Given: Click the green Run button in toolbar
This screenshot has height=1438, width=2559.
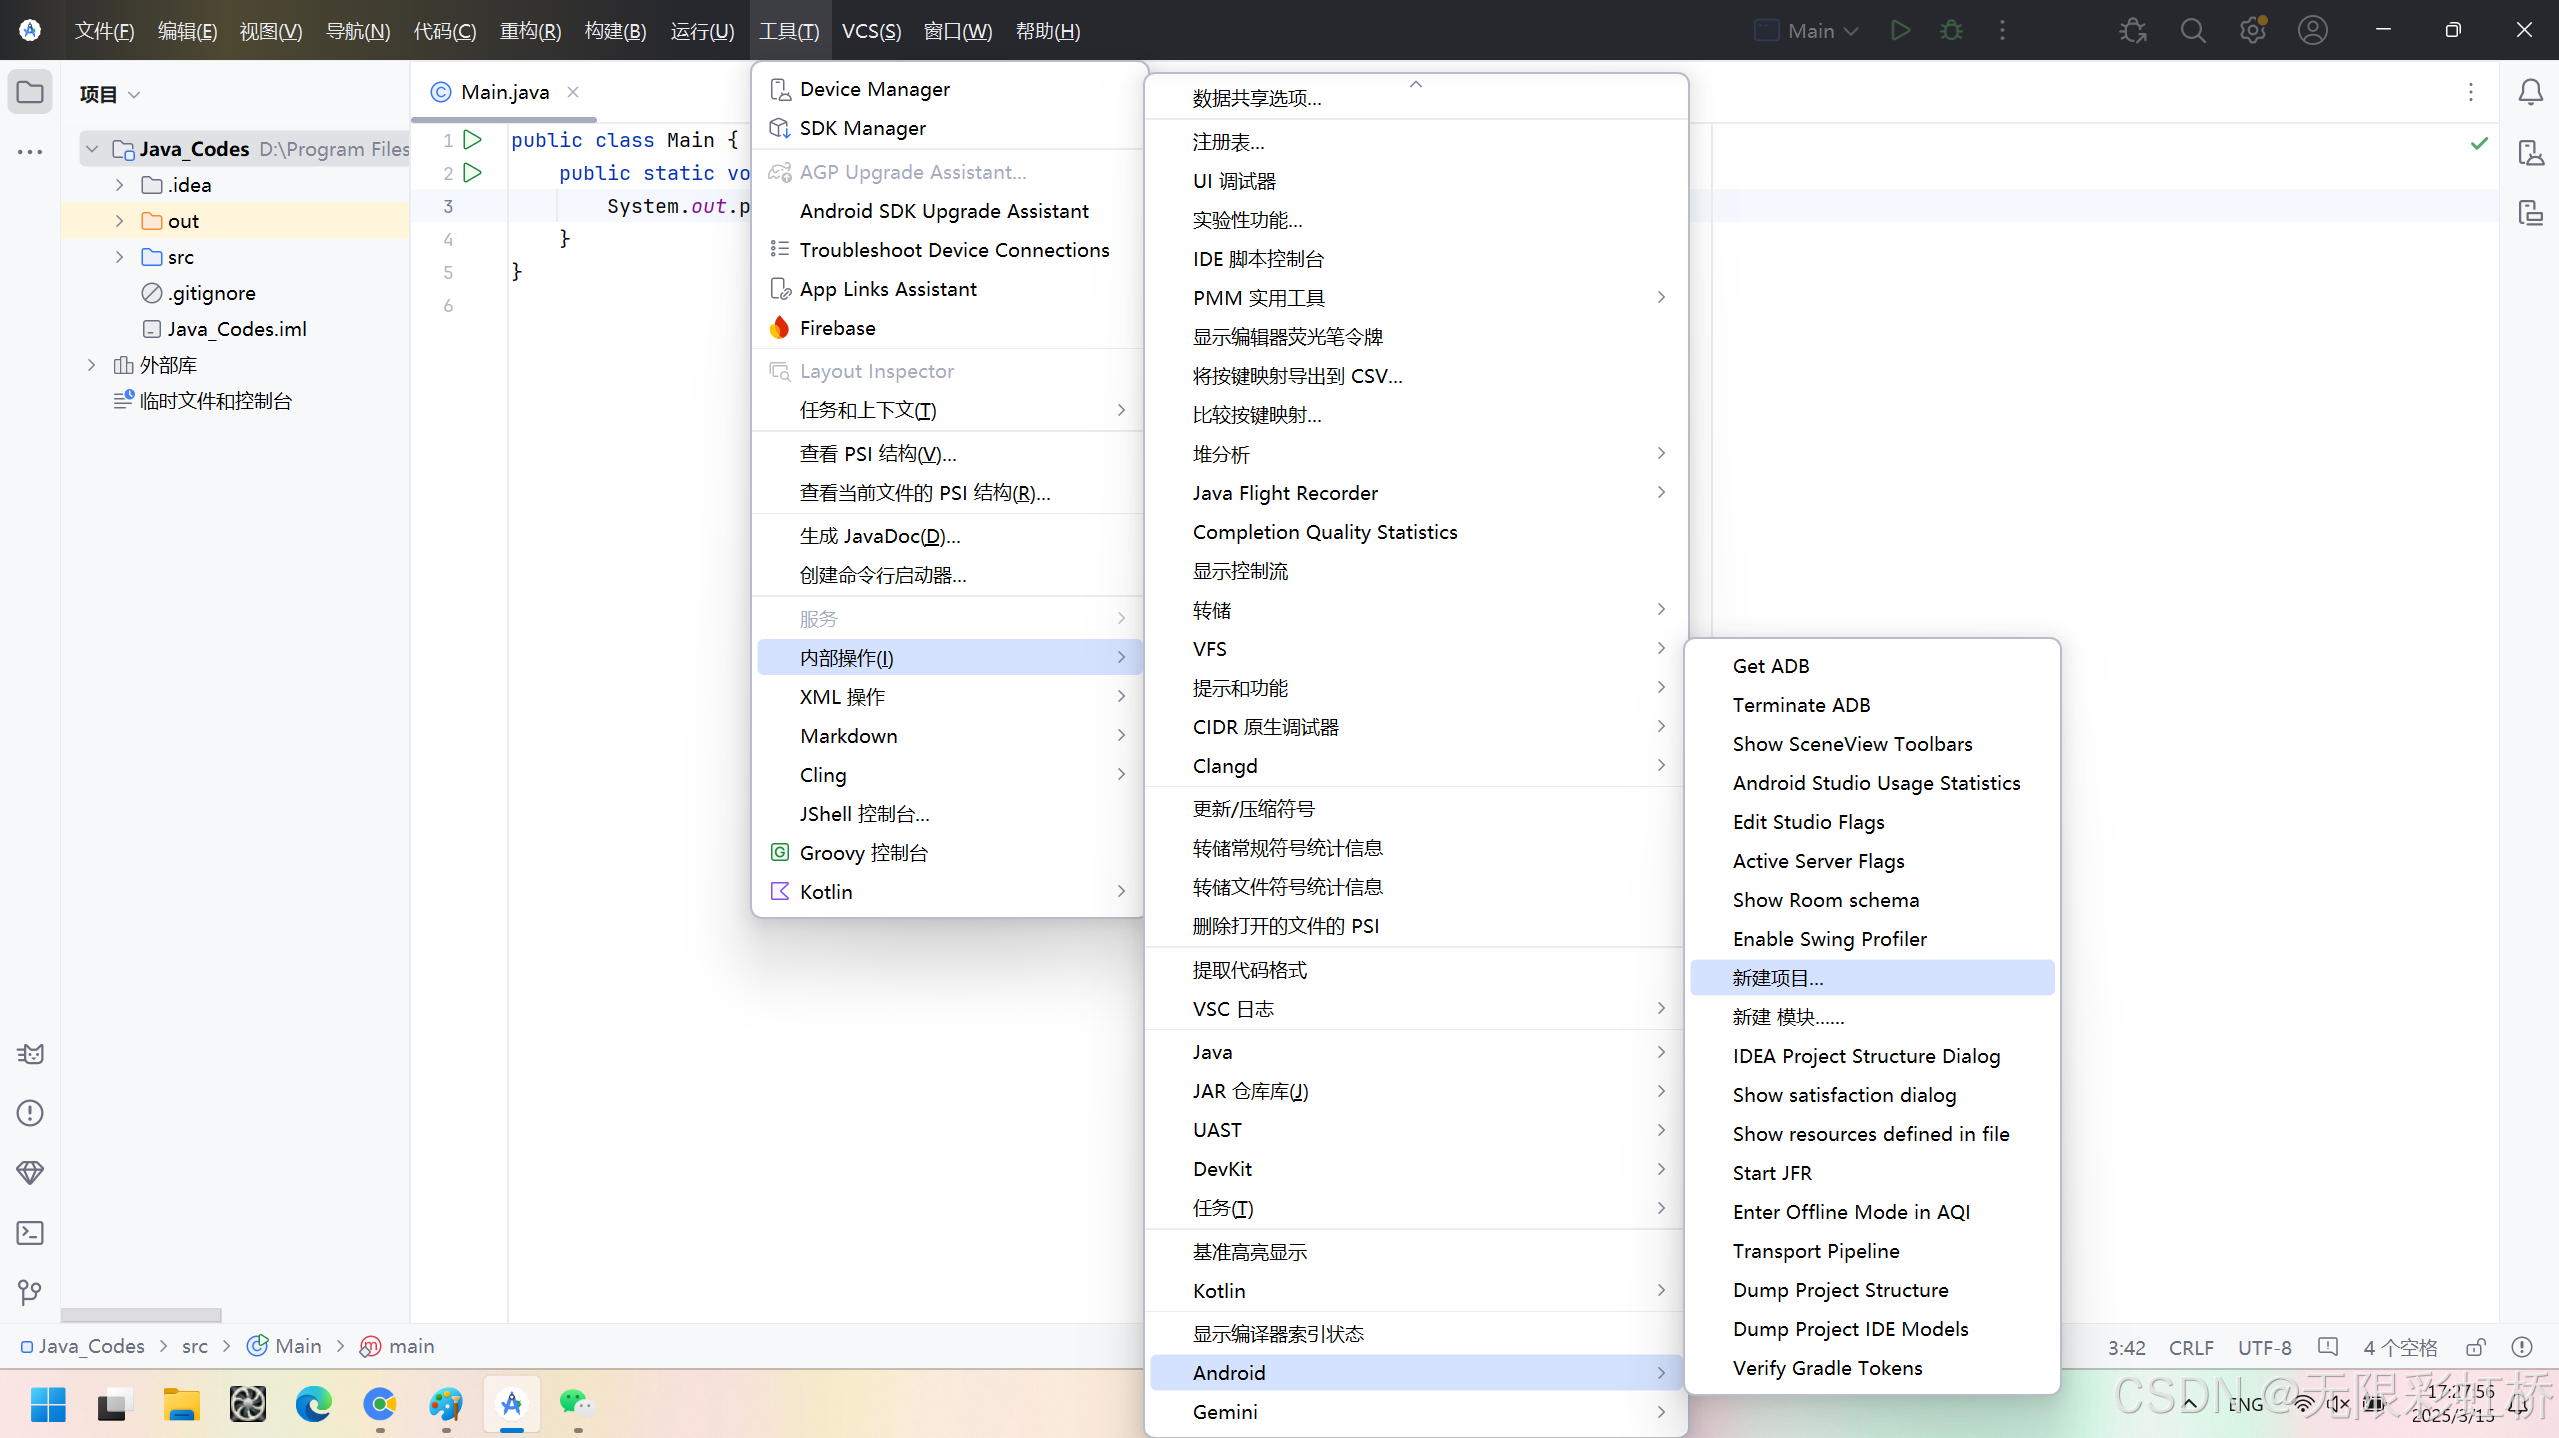Looking at the screenshot, I should (x=1900, y=30).
